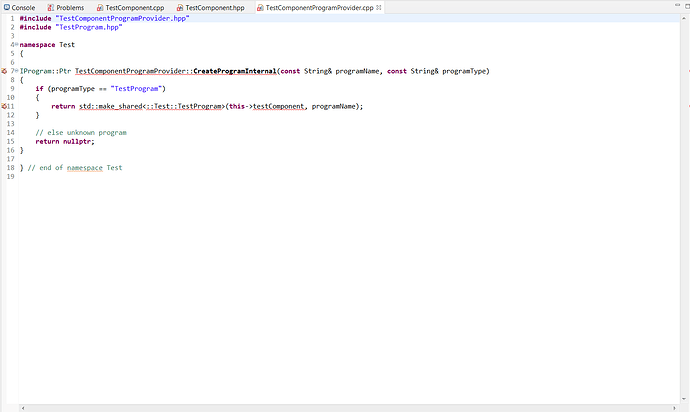The width and height of the screenshot is (690, 412).
Task: Click the overview ruler error mark for line 7
Action: (x=688, y=71)
